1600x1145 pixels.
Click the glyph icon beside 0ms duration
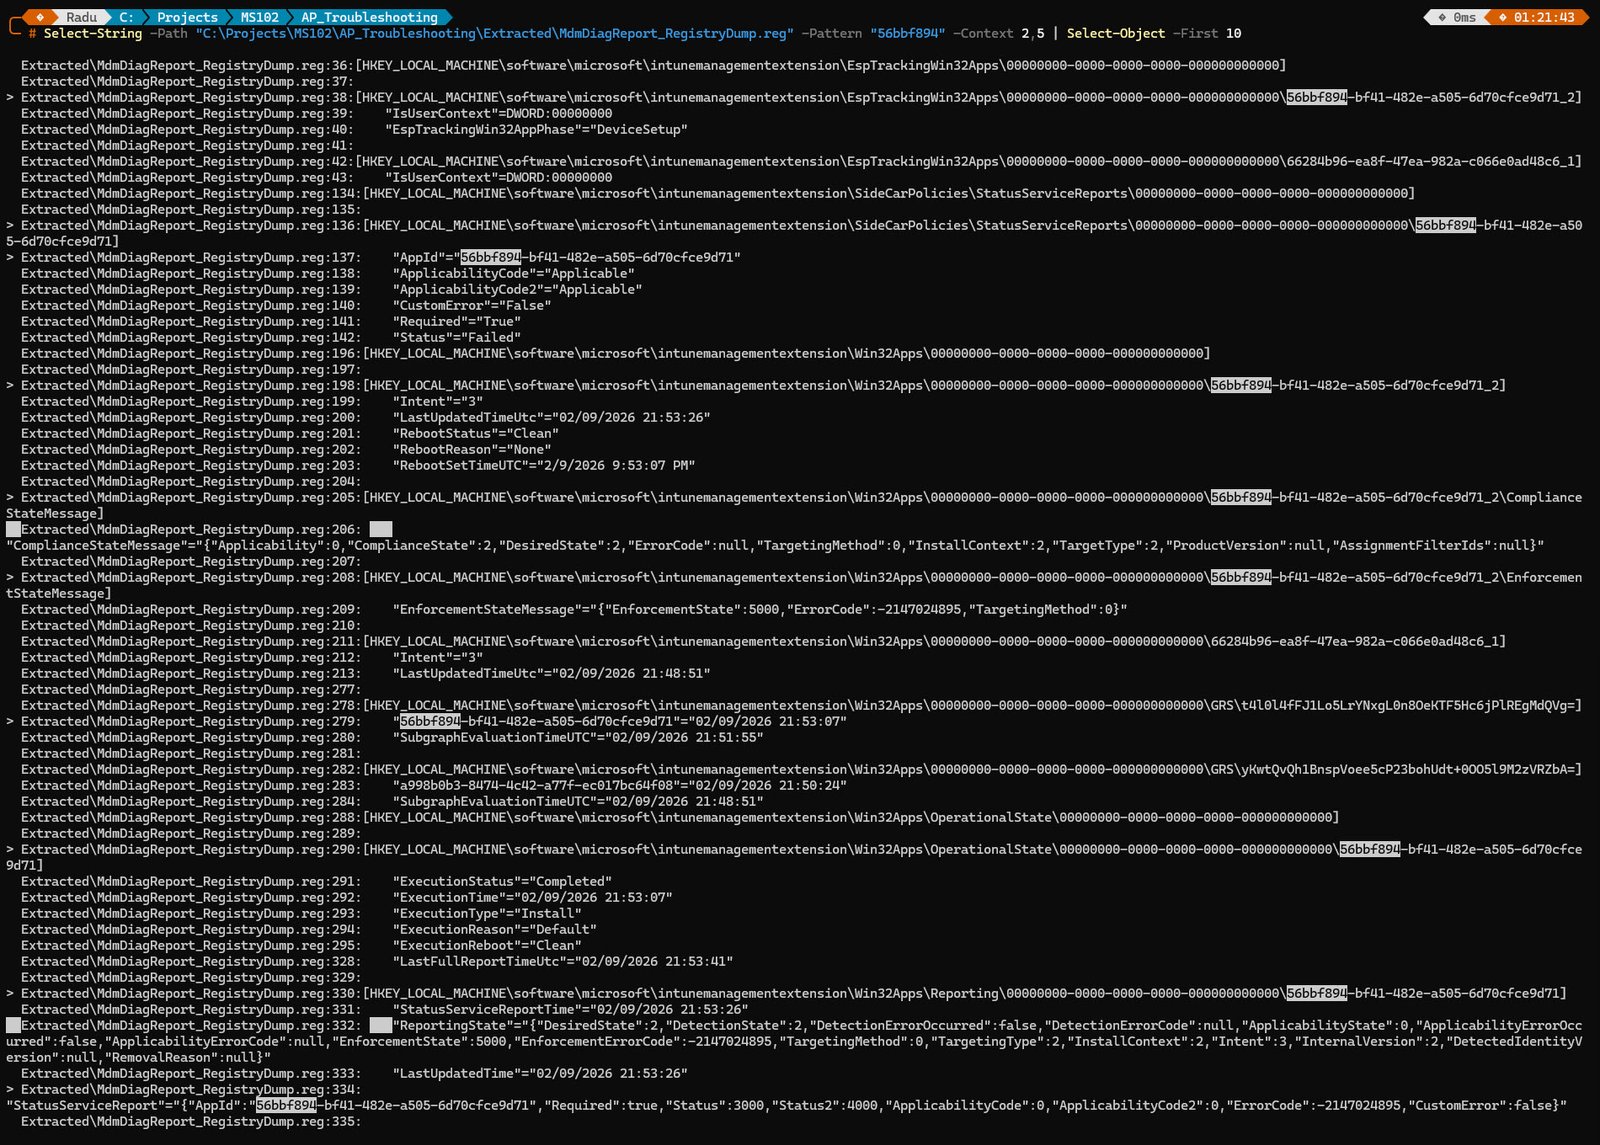pyautogui.click(x=1441, y=17)
